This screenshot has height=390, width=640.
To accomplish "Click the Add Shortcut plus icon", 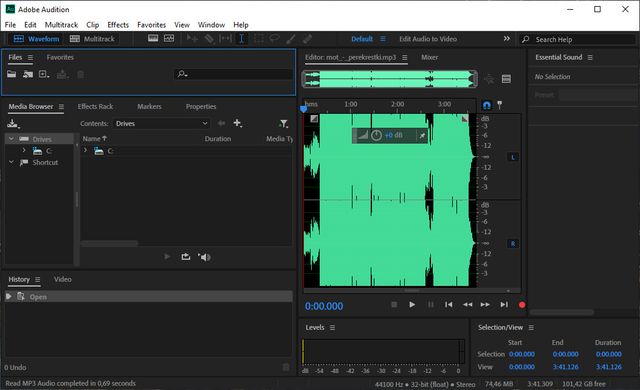I will pyautogui.click(x=238, y=123).
